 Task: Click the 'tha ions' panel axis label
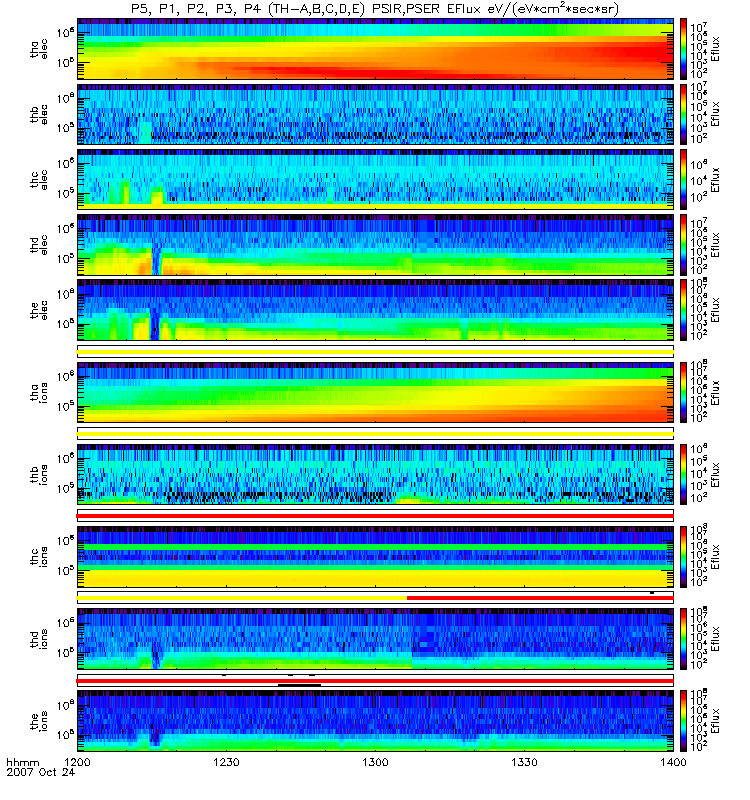point(39,392)
